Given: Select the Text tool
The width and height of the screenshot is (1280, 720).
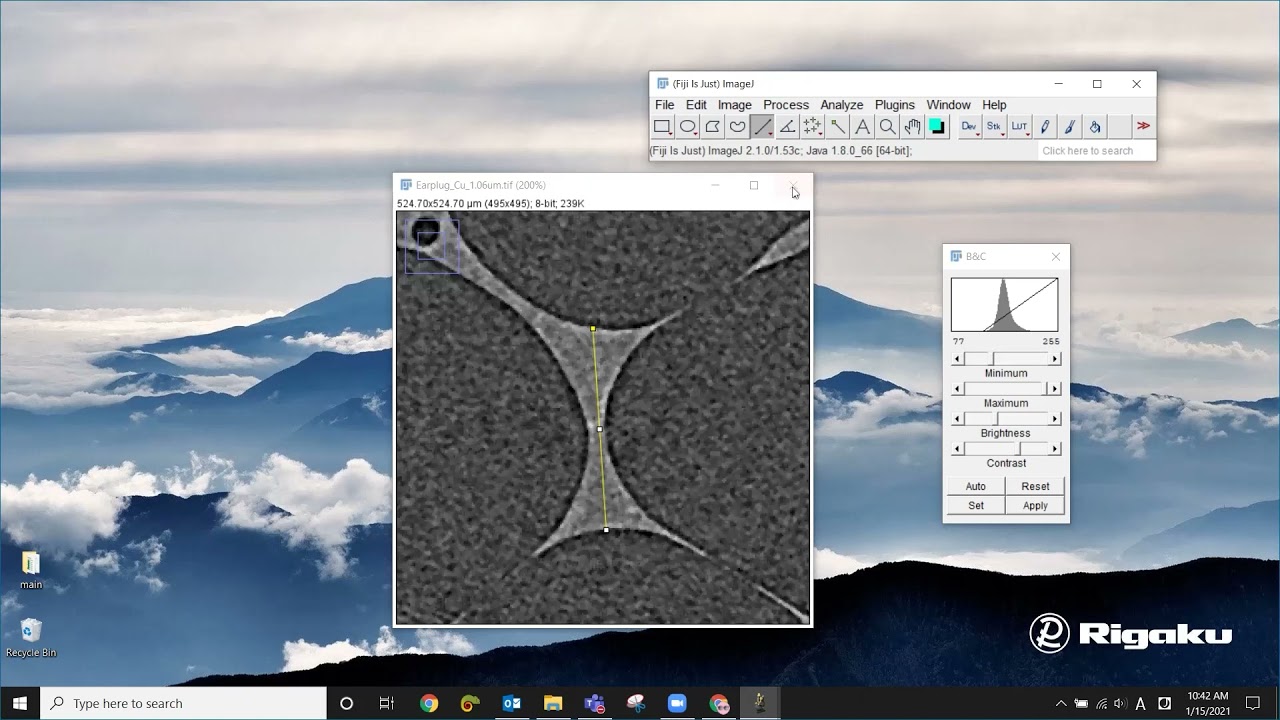Looking at the screenshot, I should coord(862,126).
